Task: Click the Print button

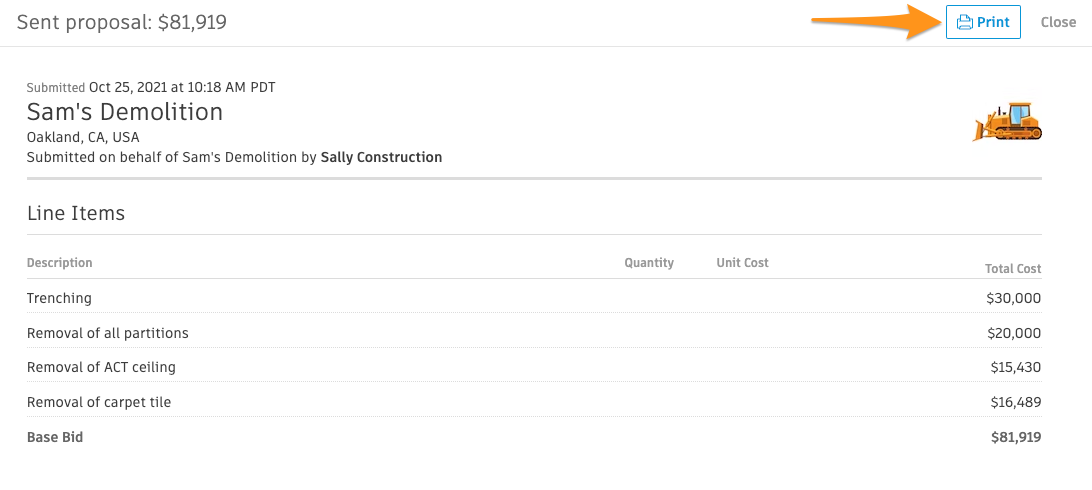Action: 983,22
